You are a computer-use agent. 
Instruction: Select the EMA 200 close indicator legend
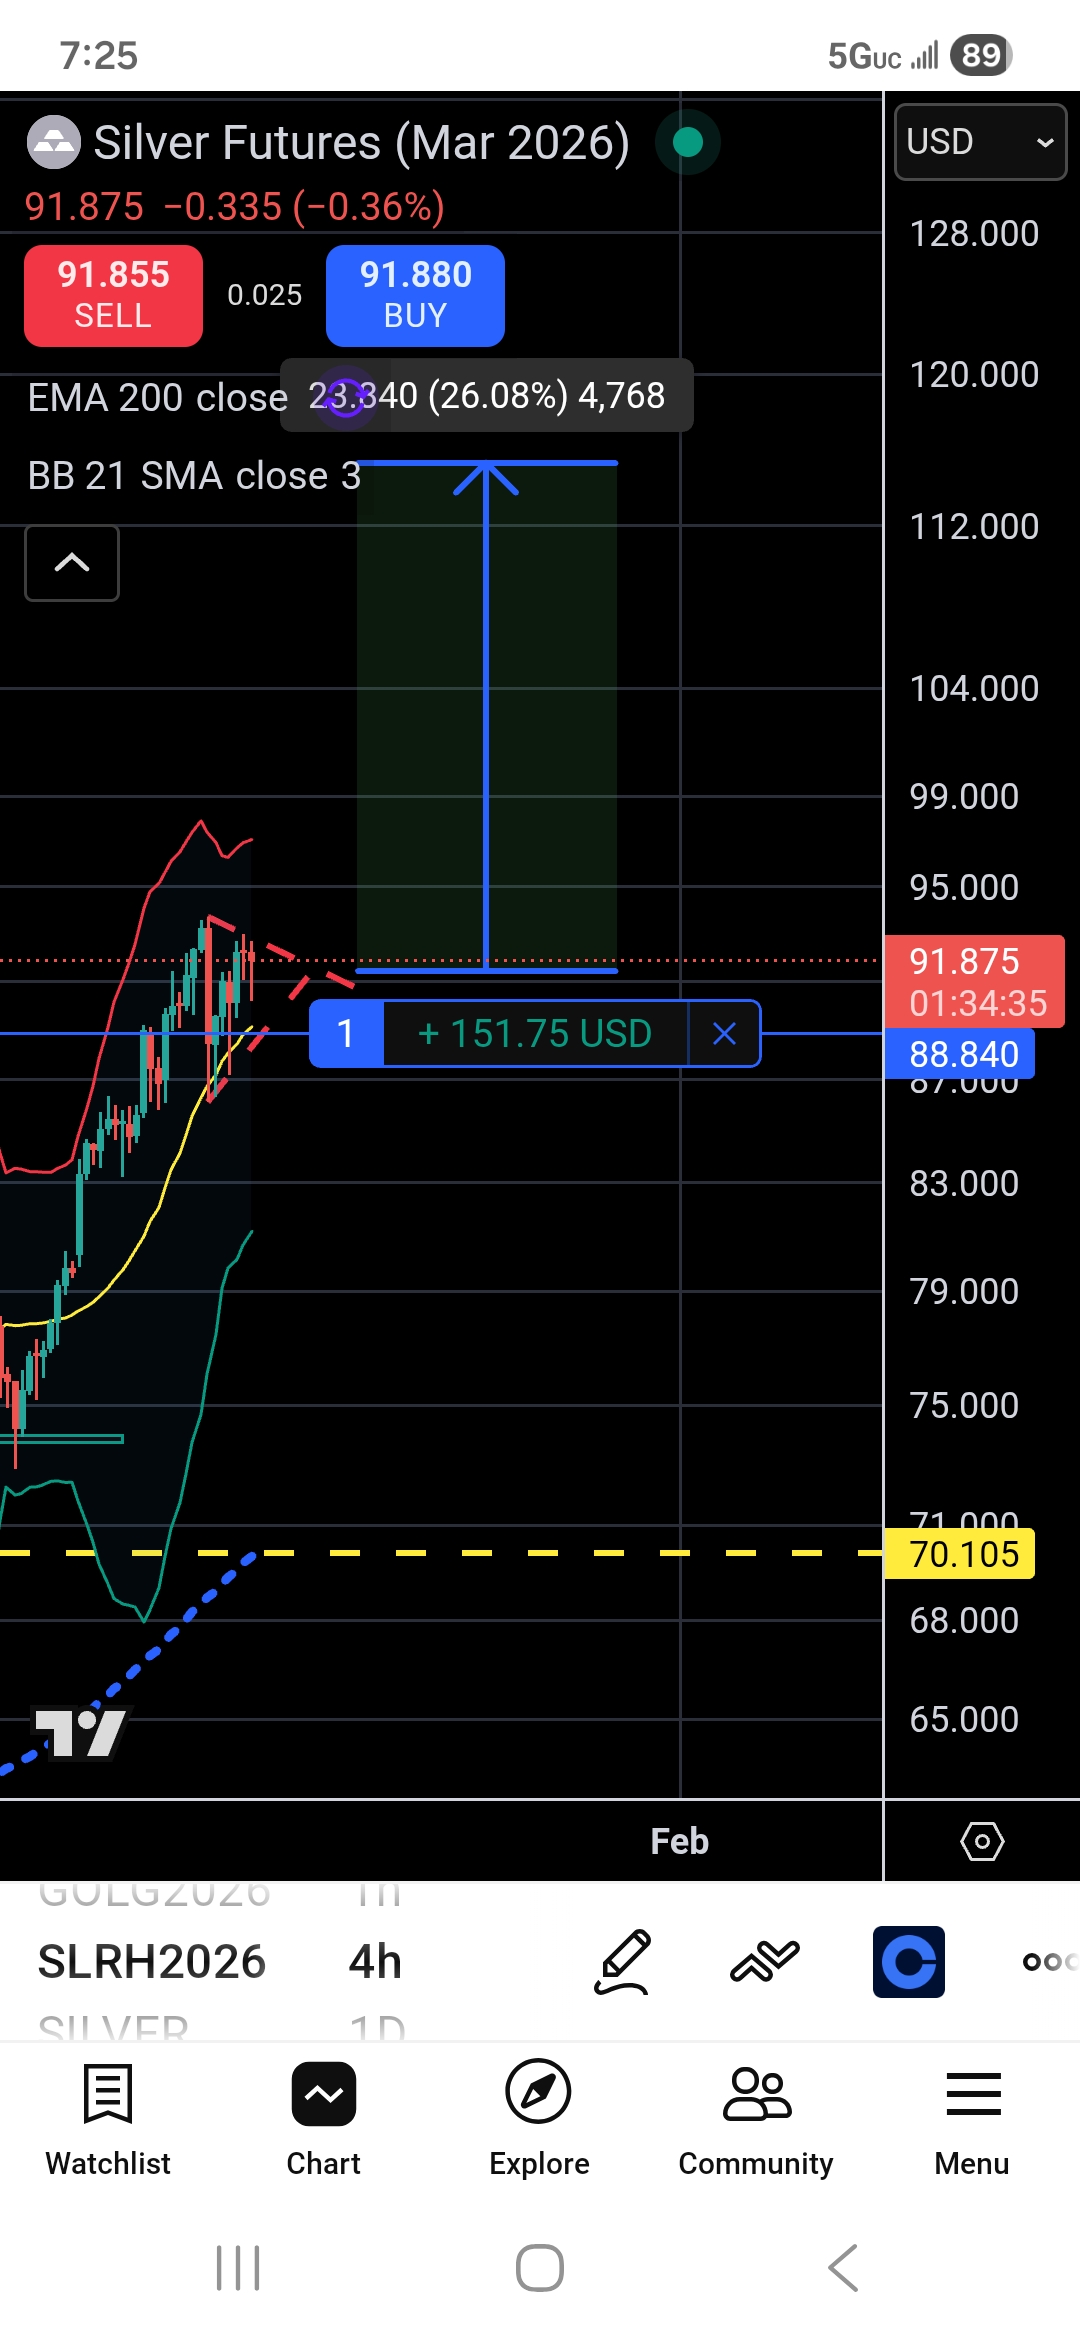158,397
